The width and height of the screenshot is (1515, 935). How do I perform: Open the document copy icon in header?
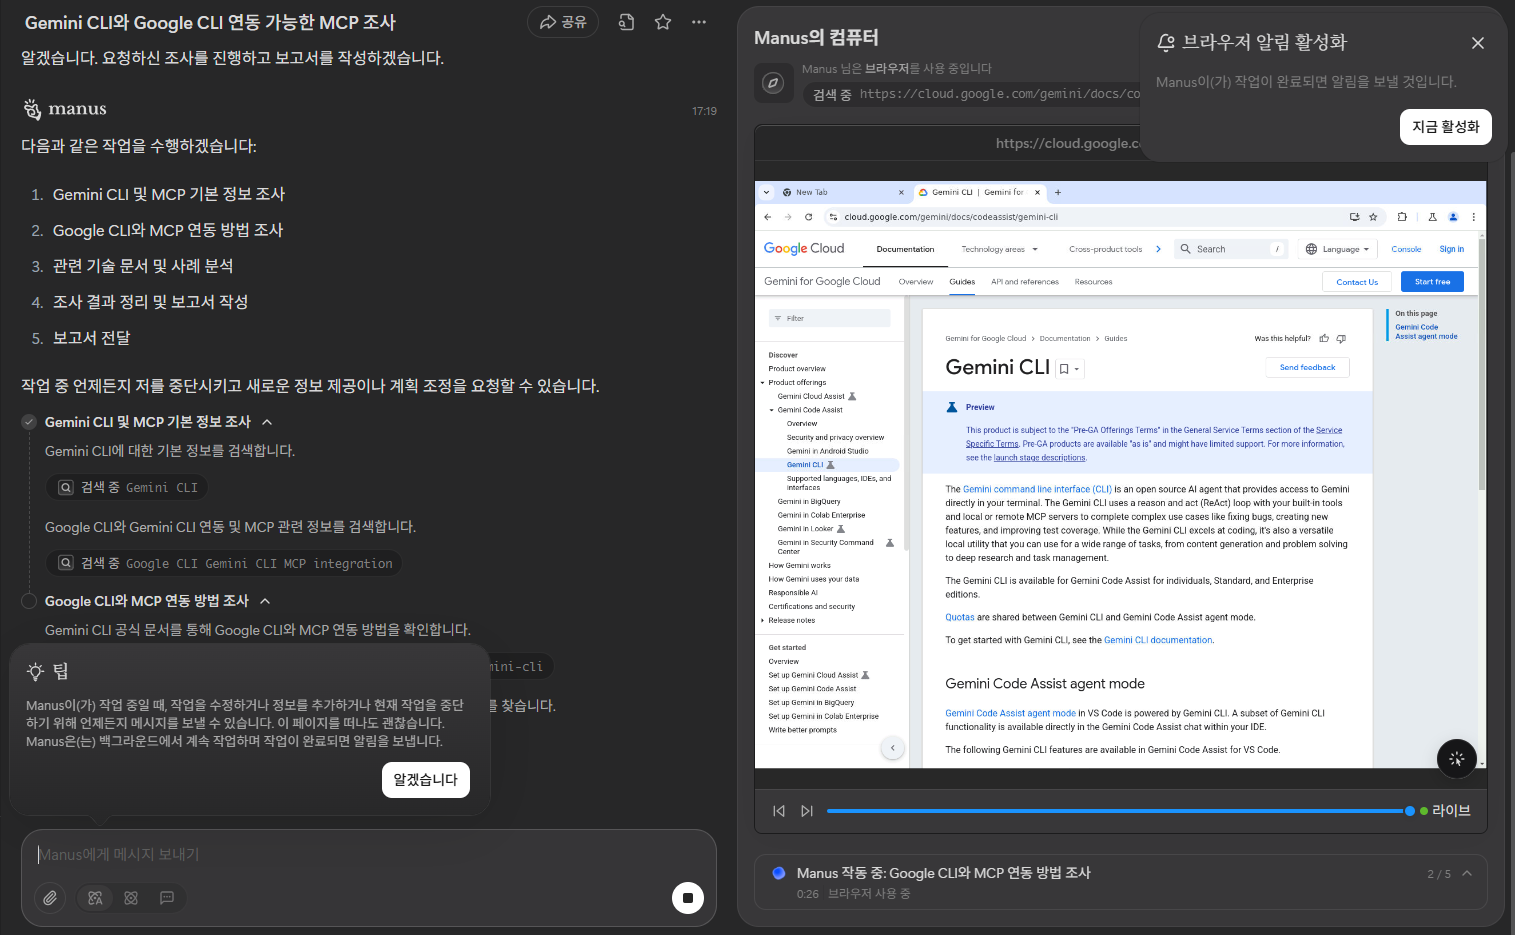point(627,22)
